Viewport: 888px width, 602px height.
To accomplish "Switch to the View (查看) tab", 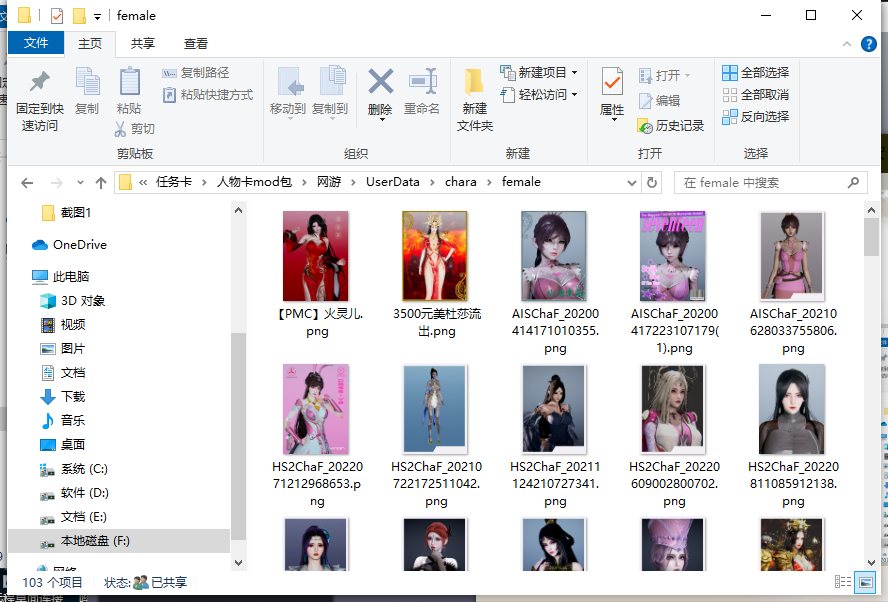I will (196, 44).
